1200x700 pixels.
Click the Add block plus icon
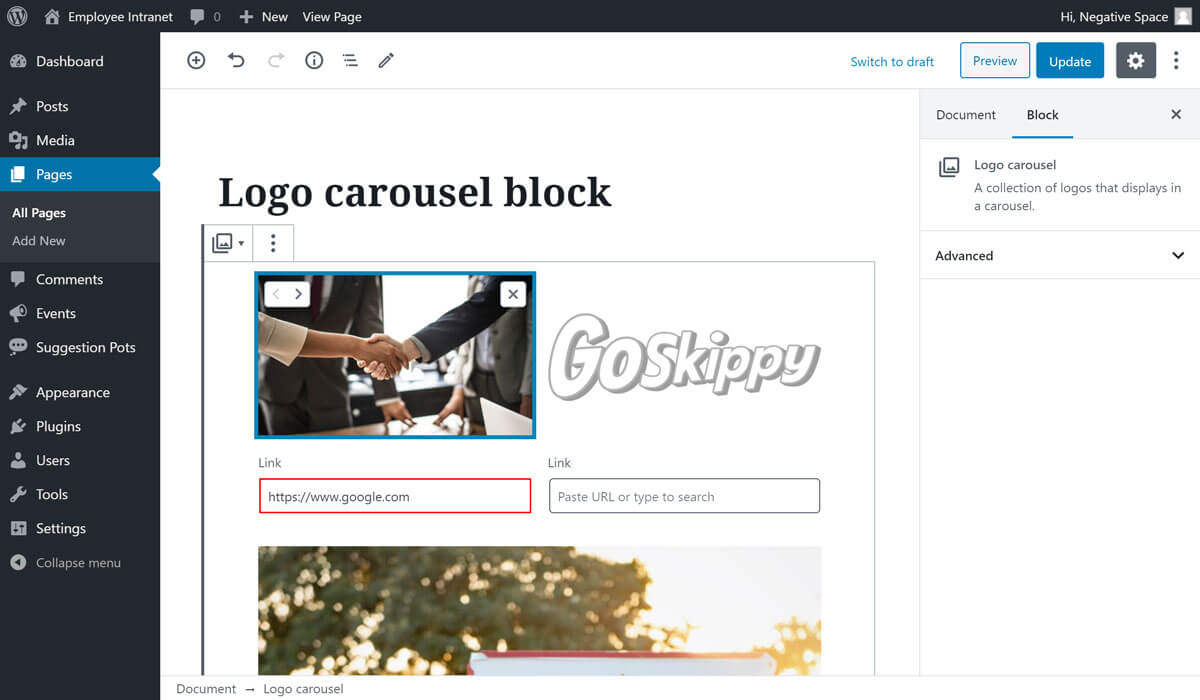pyautogui.click(x=196, y=61)
